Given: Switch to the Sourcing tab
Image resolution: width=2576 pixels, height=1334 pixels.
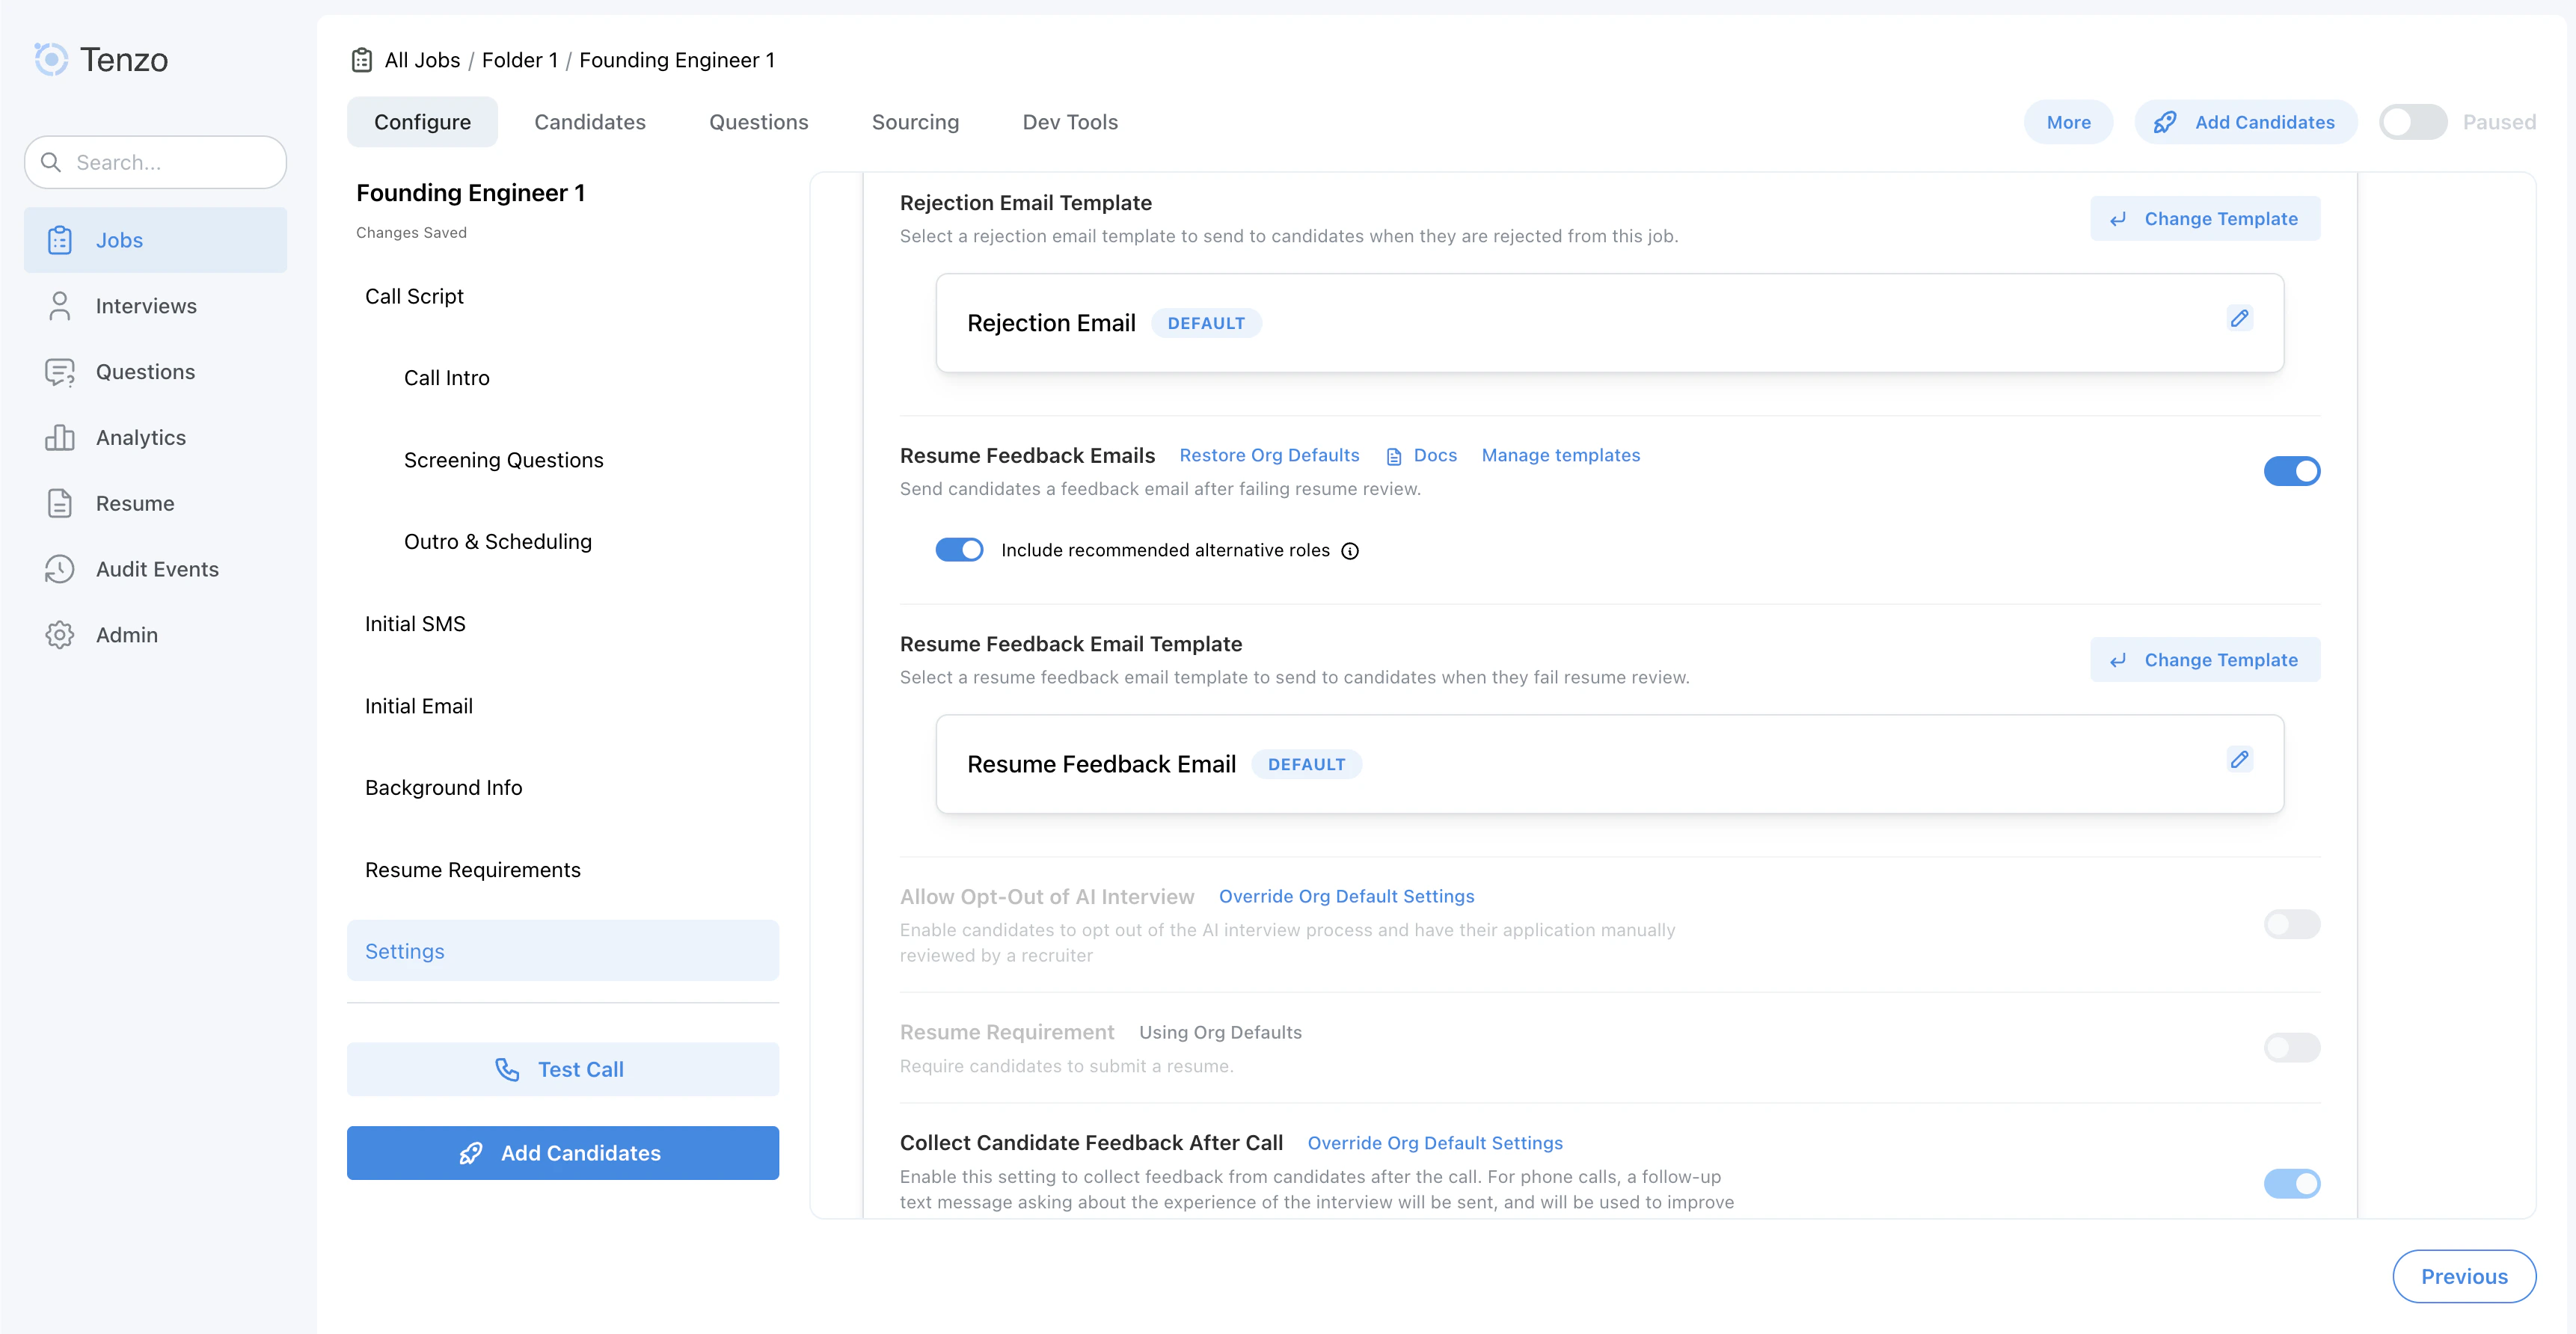Looking at the screenshot, I should (915, 121).
